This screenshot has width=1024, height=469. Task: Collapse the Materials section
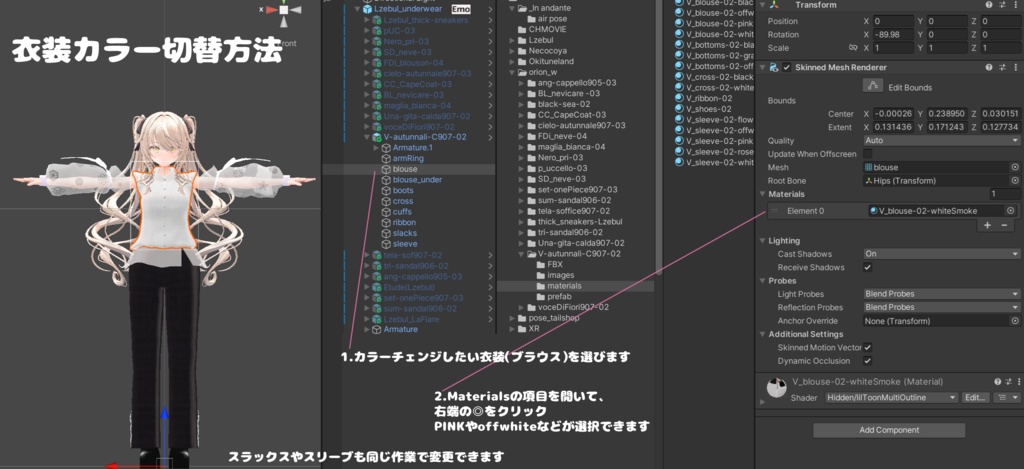pos(763,195)
